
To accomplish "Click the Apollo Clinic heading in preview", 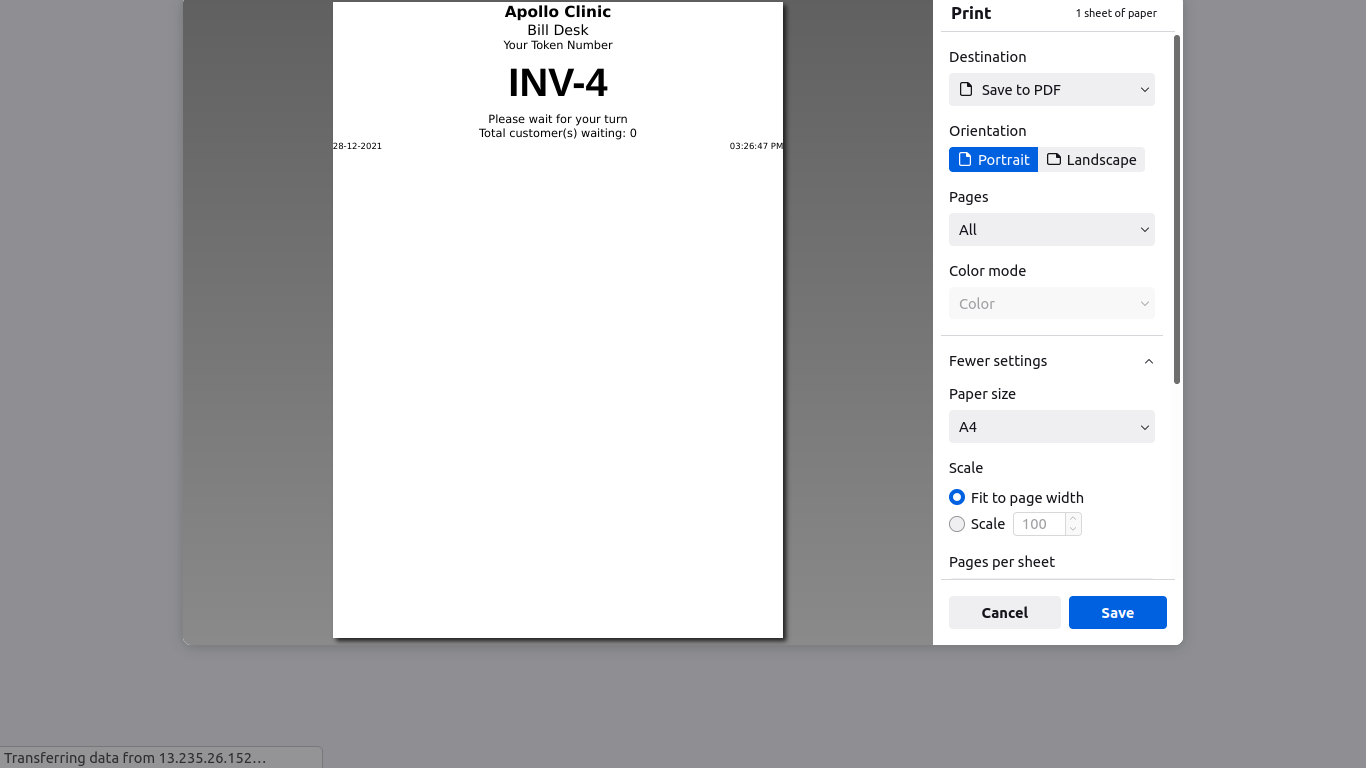I will tap(558, 12).
